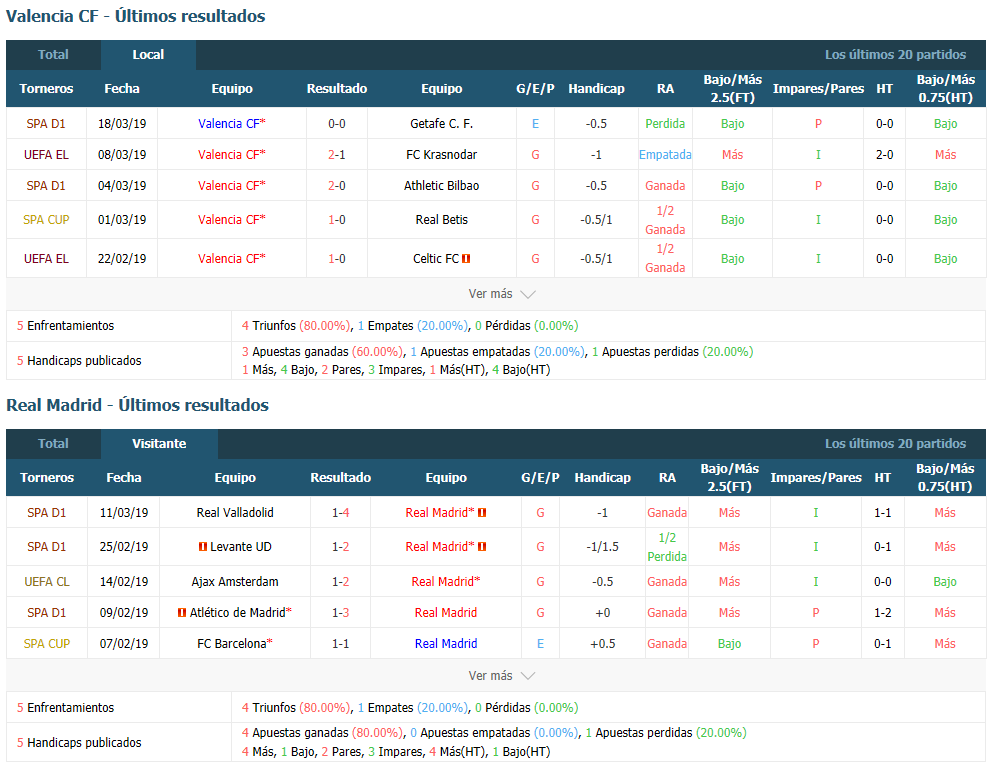Select the Local tab

148,54
